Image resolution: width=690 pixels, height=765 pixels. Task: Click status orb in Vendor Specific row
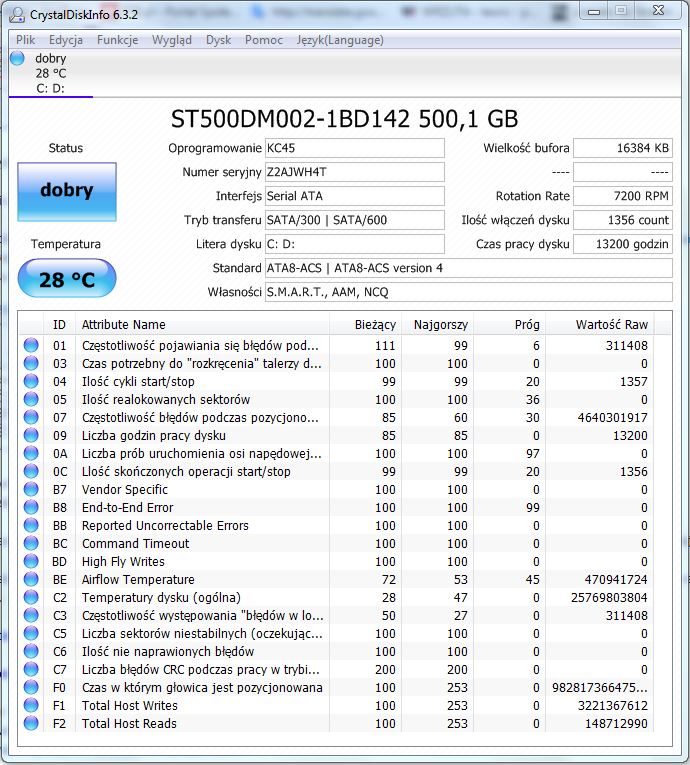pyautogui.click(x=31, y=489)
